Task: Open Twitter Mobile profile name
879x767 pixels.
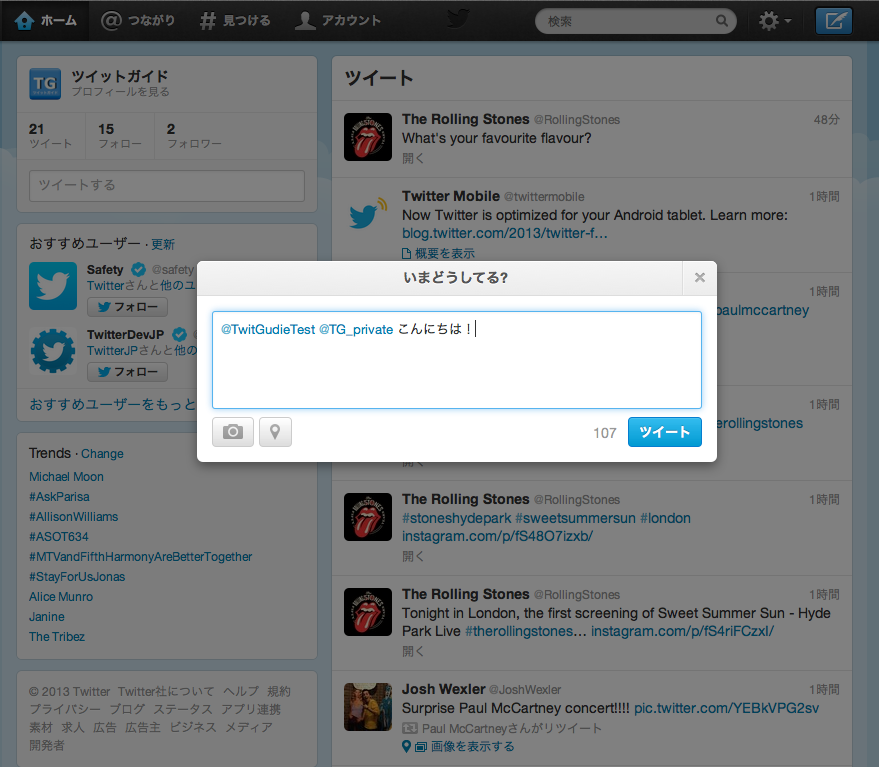Action: (451, 196)
